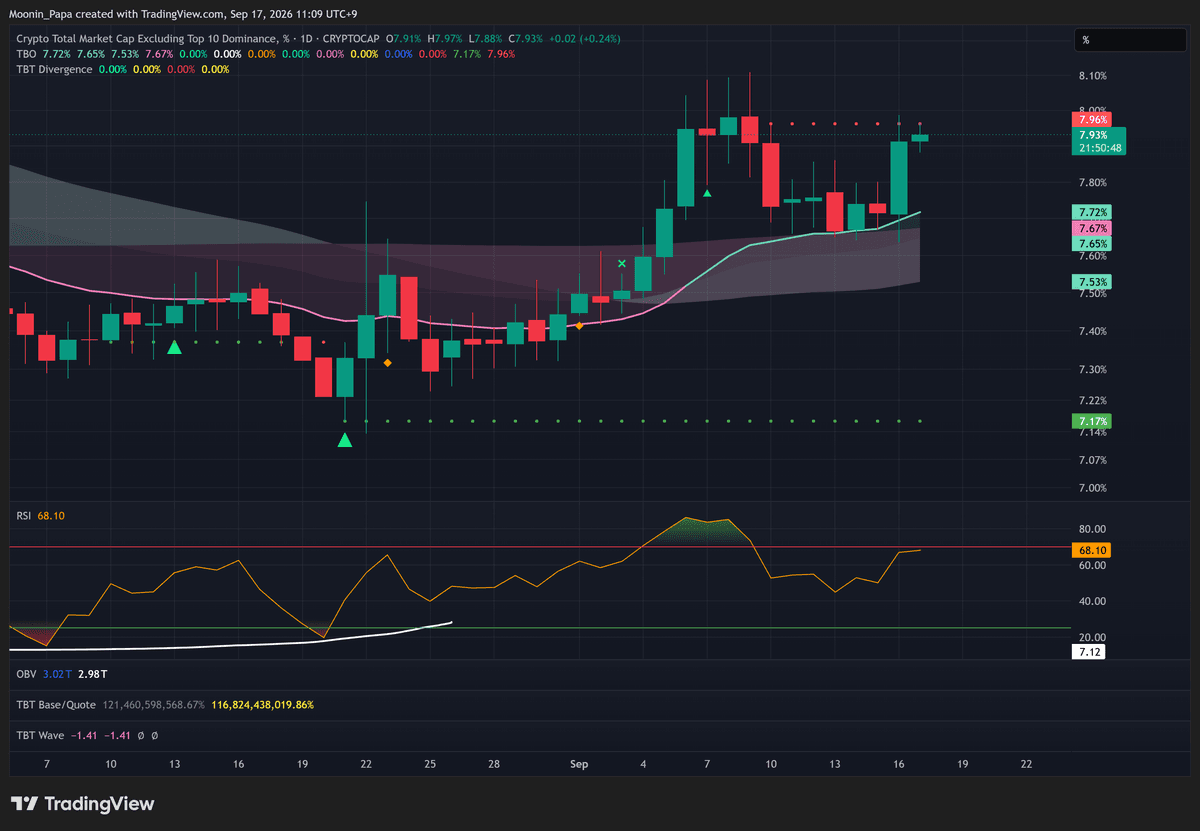1200x831 pixels.
Task: Select the TBO indicator label
Action: coord(26,54)
